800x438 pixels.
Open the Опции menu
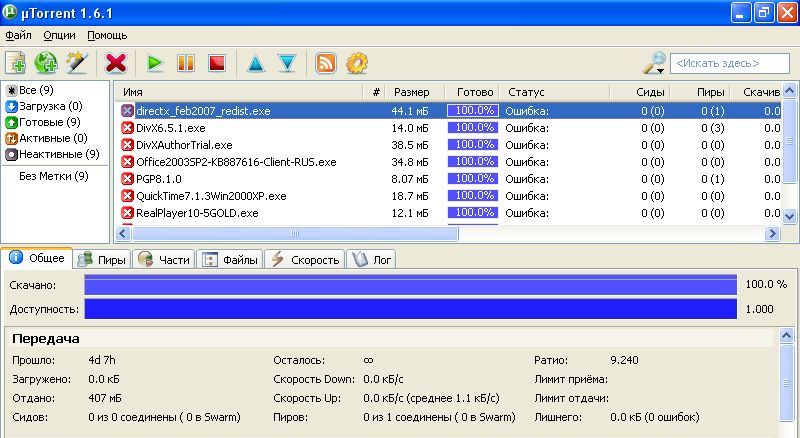click(59, 35)
